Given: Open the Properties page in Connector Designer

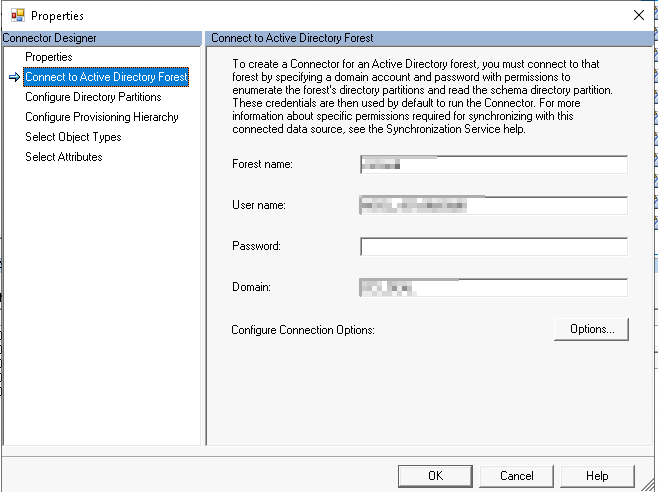Looking at the screenshot, I should click(x=49, y=57).
